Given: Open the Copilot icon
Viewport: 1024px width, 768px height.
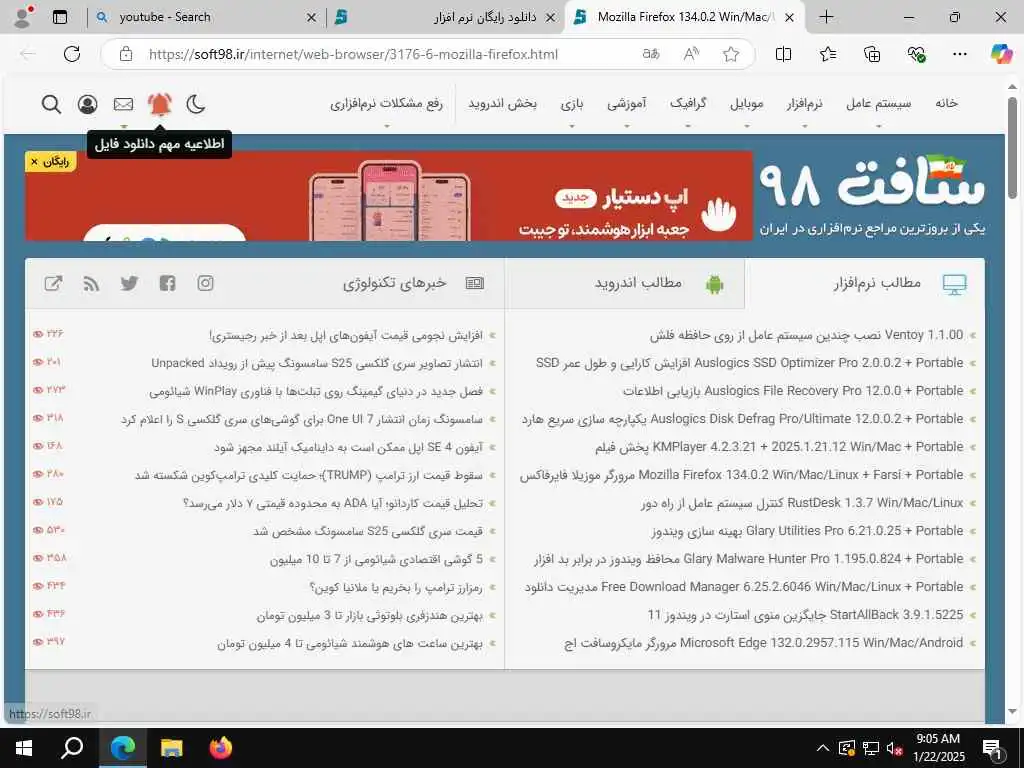Looking at the screenshot, I should click(1001, 54).
